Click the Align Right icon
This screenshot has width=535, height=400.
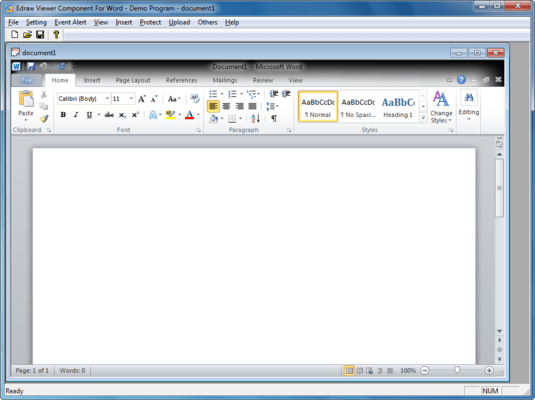click(x=239, y=106)
